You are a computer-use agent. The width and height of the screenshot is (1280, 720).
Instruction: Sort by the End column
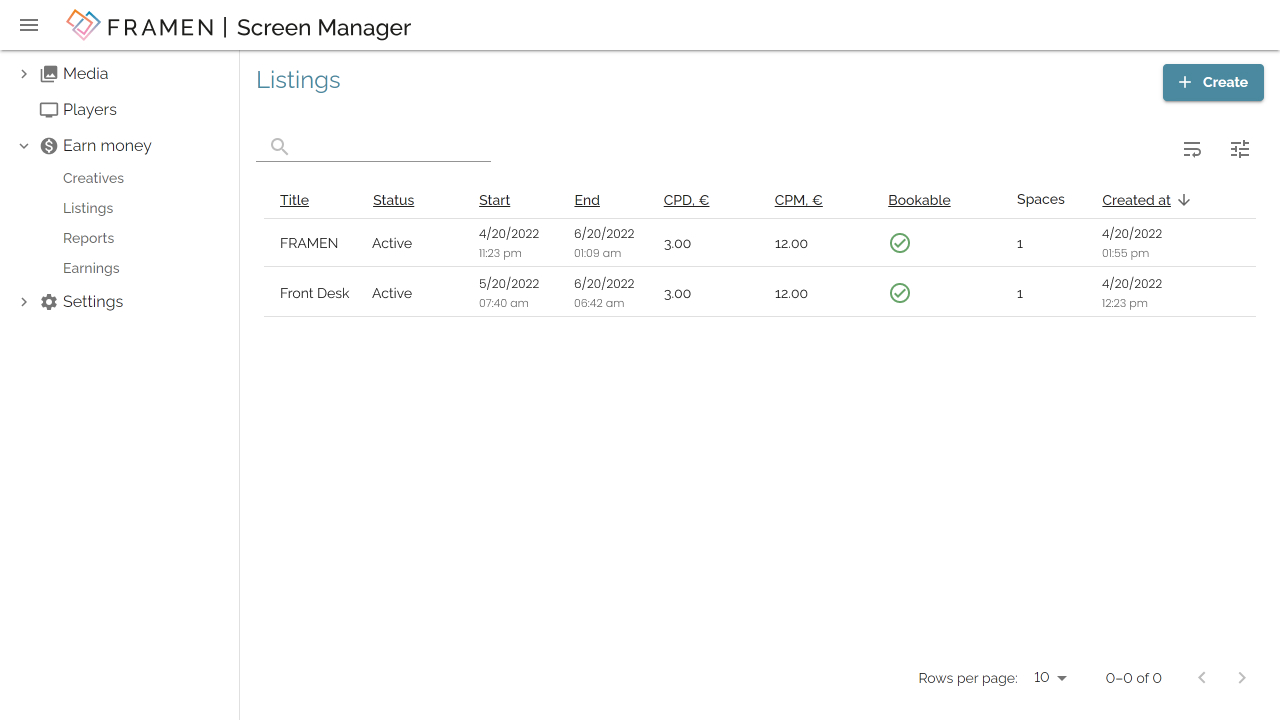click(x=587, y=200)
